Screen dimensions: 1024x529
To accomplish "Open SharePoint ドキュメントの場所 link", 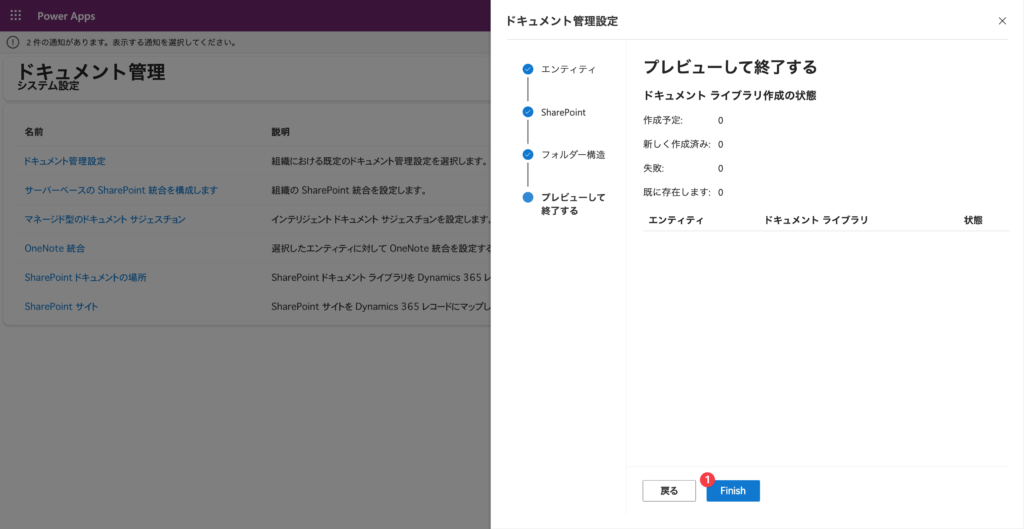I will (86, 277).
